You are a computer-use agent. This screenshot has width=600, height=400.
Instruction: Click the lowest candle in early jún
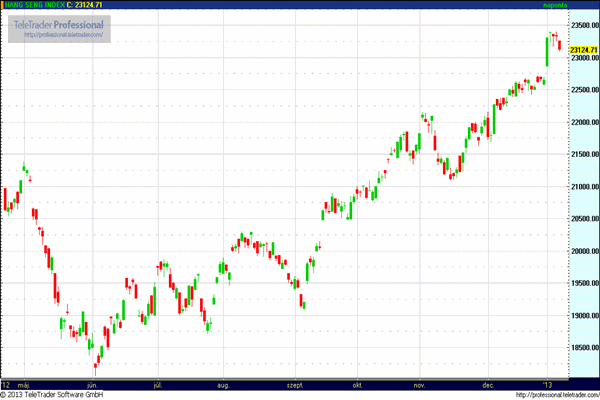96,363
